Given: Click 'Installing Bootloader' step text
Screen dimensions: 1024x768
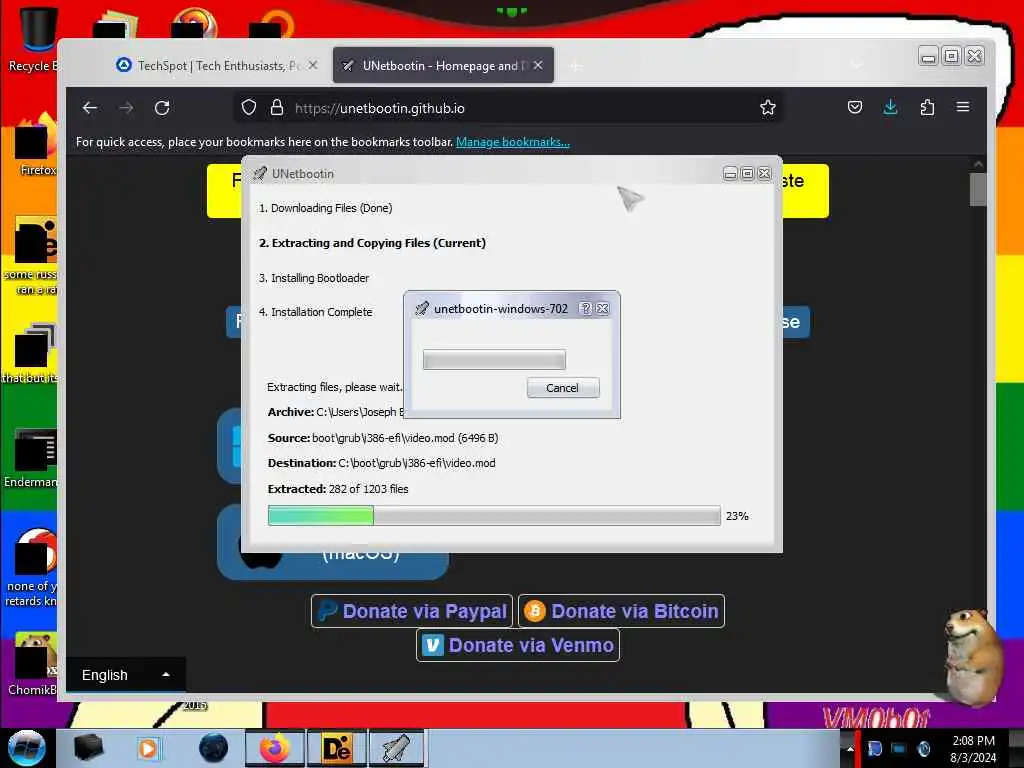Looking at the screenshot, I should (313, 278).
